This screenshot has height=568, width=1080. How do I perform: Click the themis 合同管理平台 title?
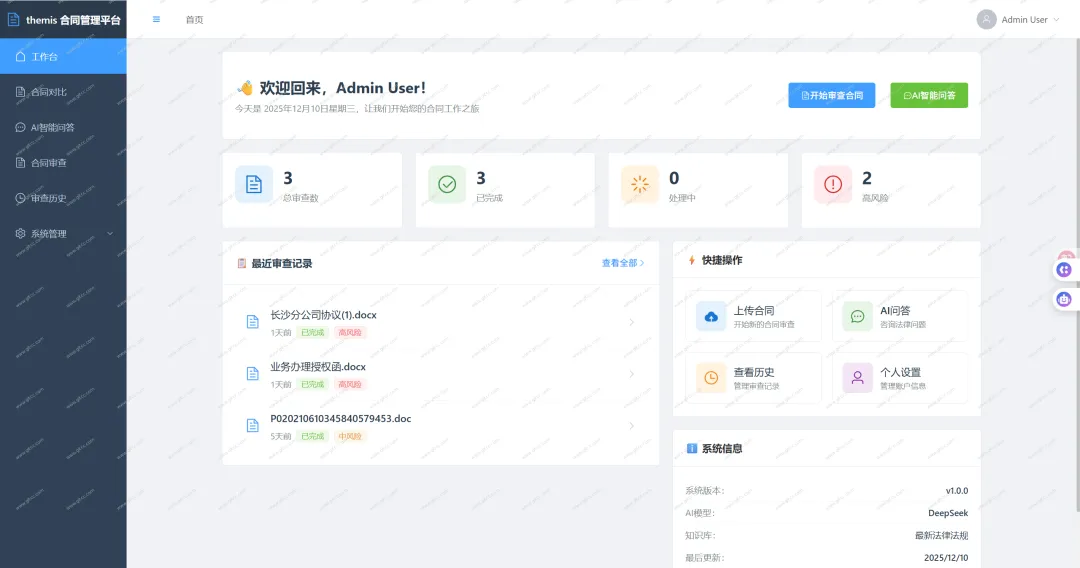(73, 20)
